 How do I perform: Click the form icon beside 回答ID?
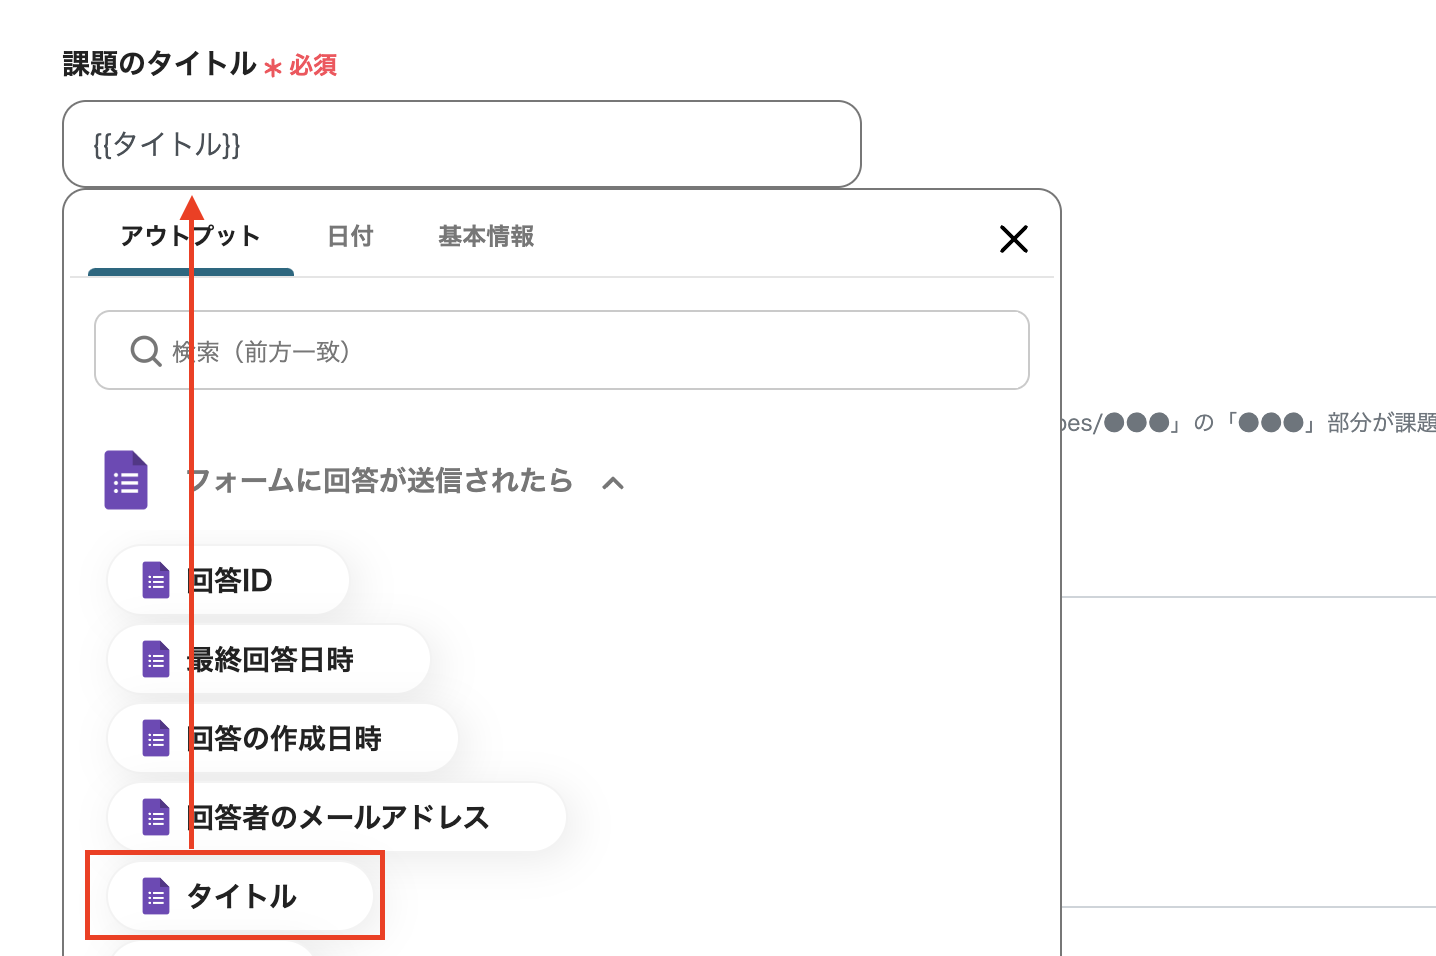(x=156, y=580)
